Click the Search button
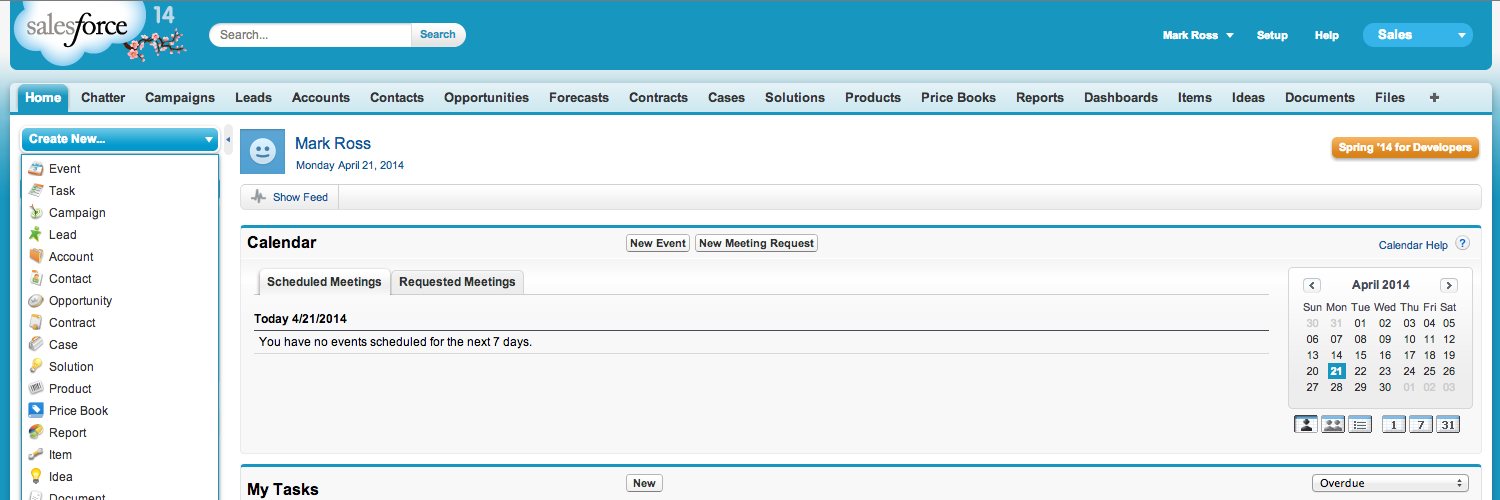1500x500 pixels. coord(438,34)
